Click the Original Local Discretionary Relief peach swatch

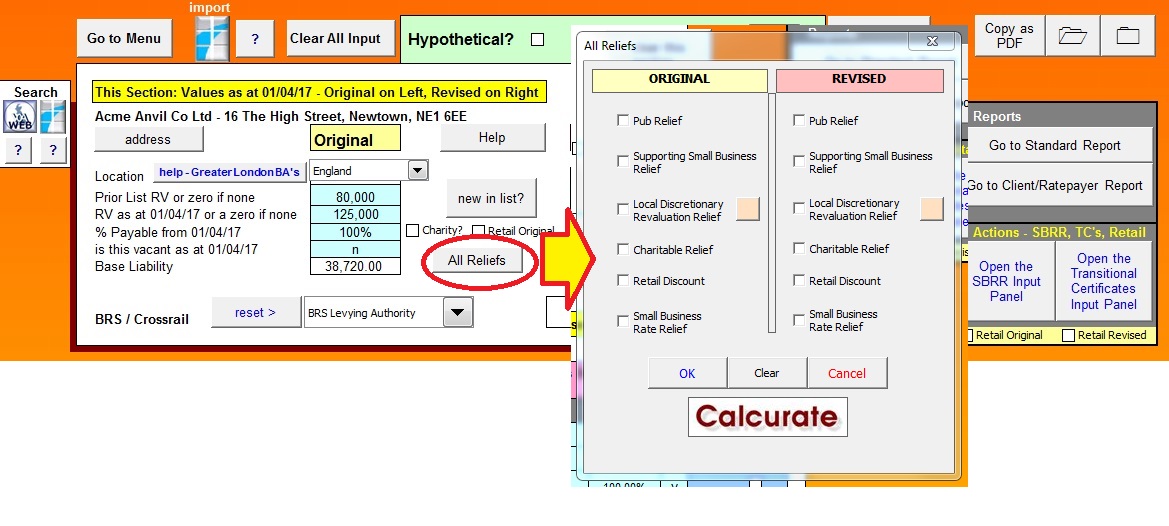click(x=748, y=209)
